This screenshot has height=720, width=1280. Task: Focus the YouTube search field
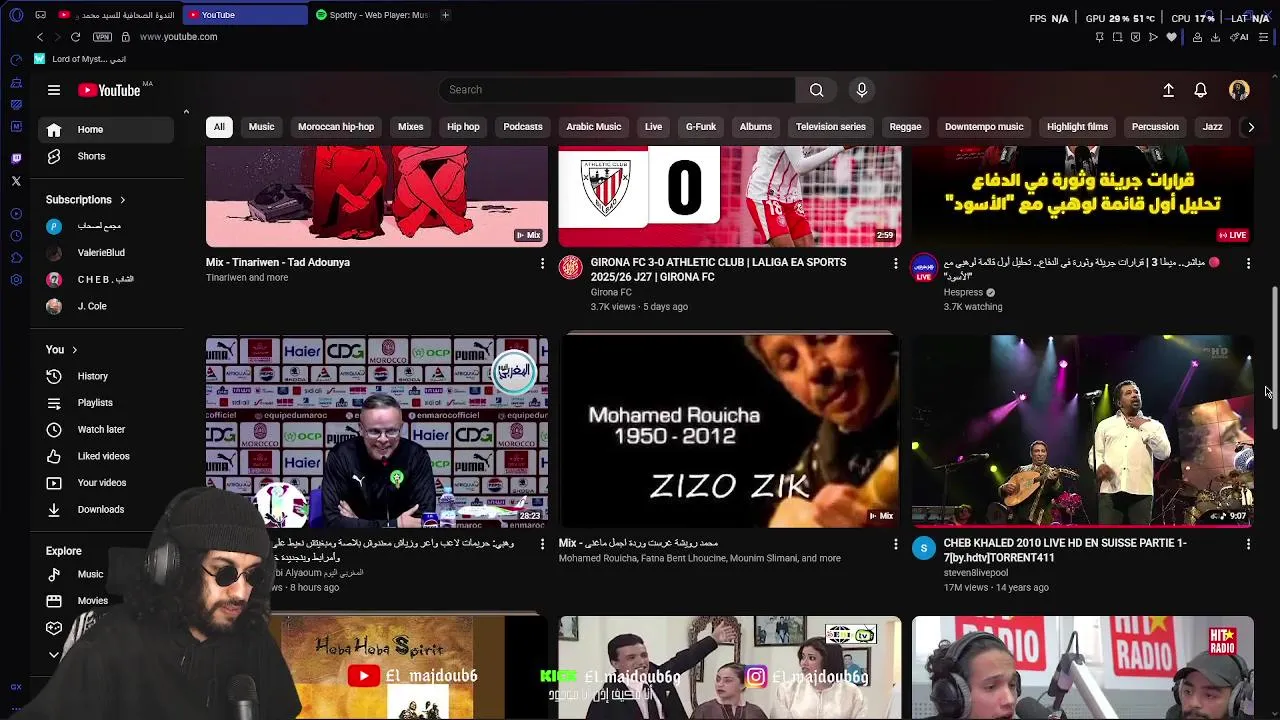(x=617, y=90)
